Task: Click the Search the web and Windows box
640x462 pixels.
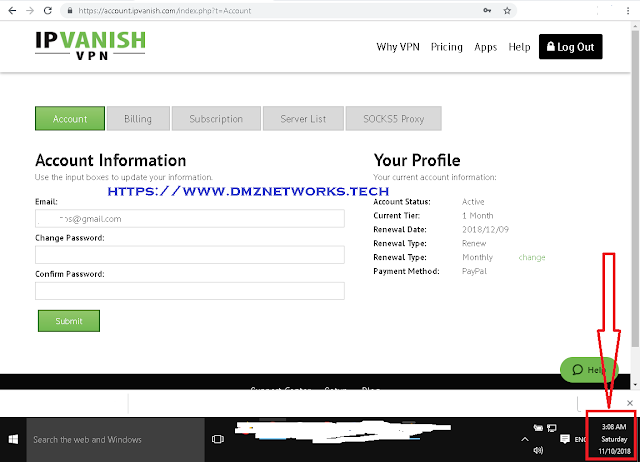Action: (116, 440)
